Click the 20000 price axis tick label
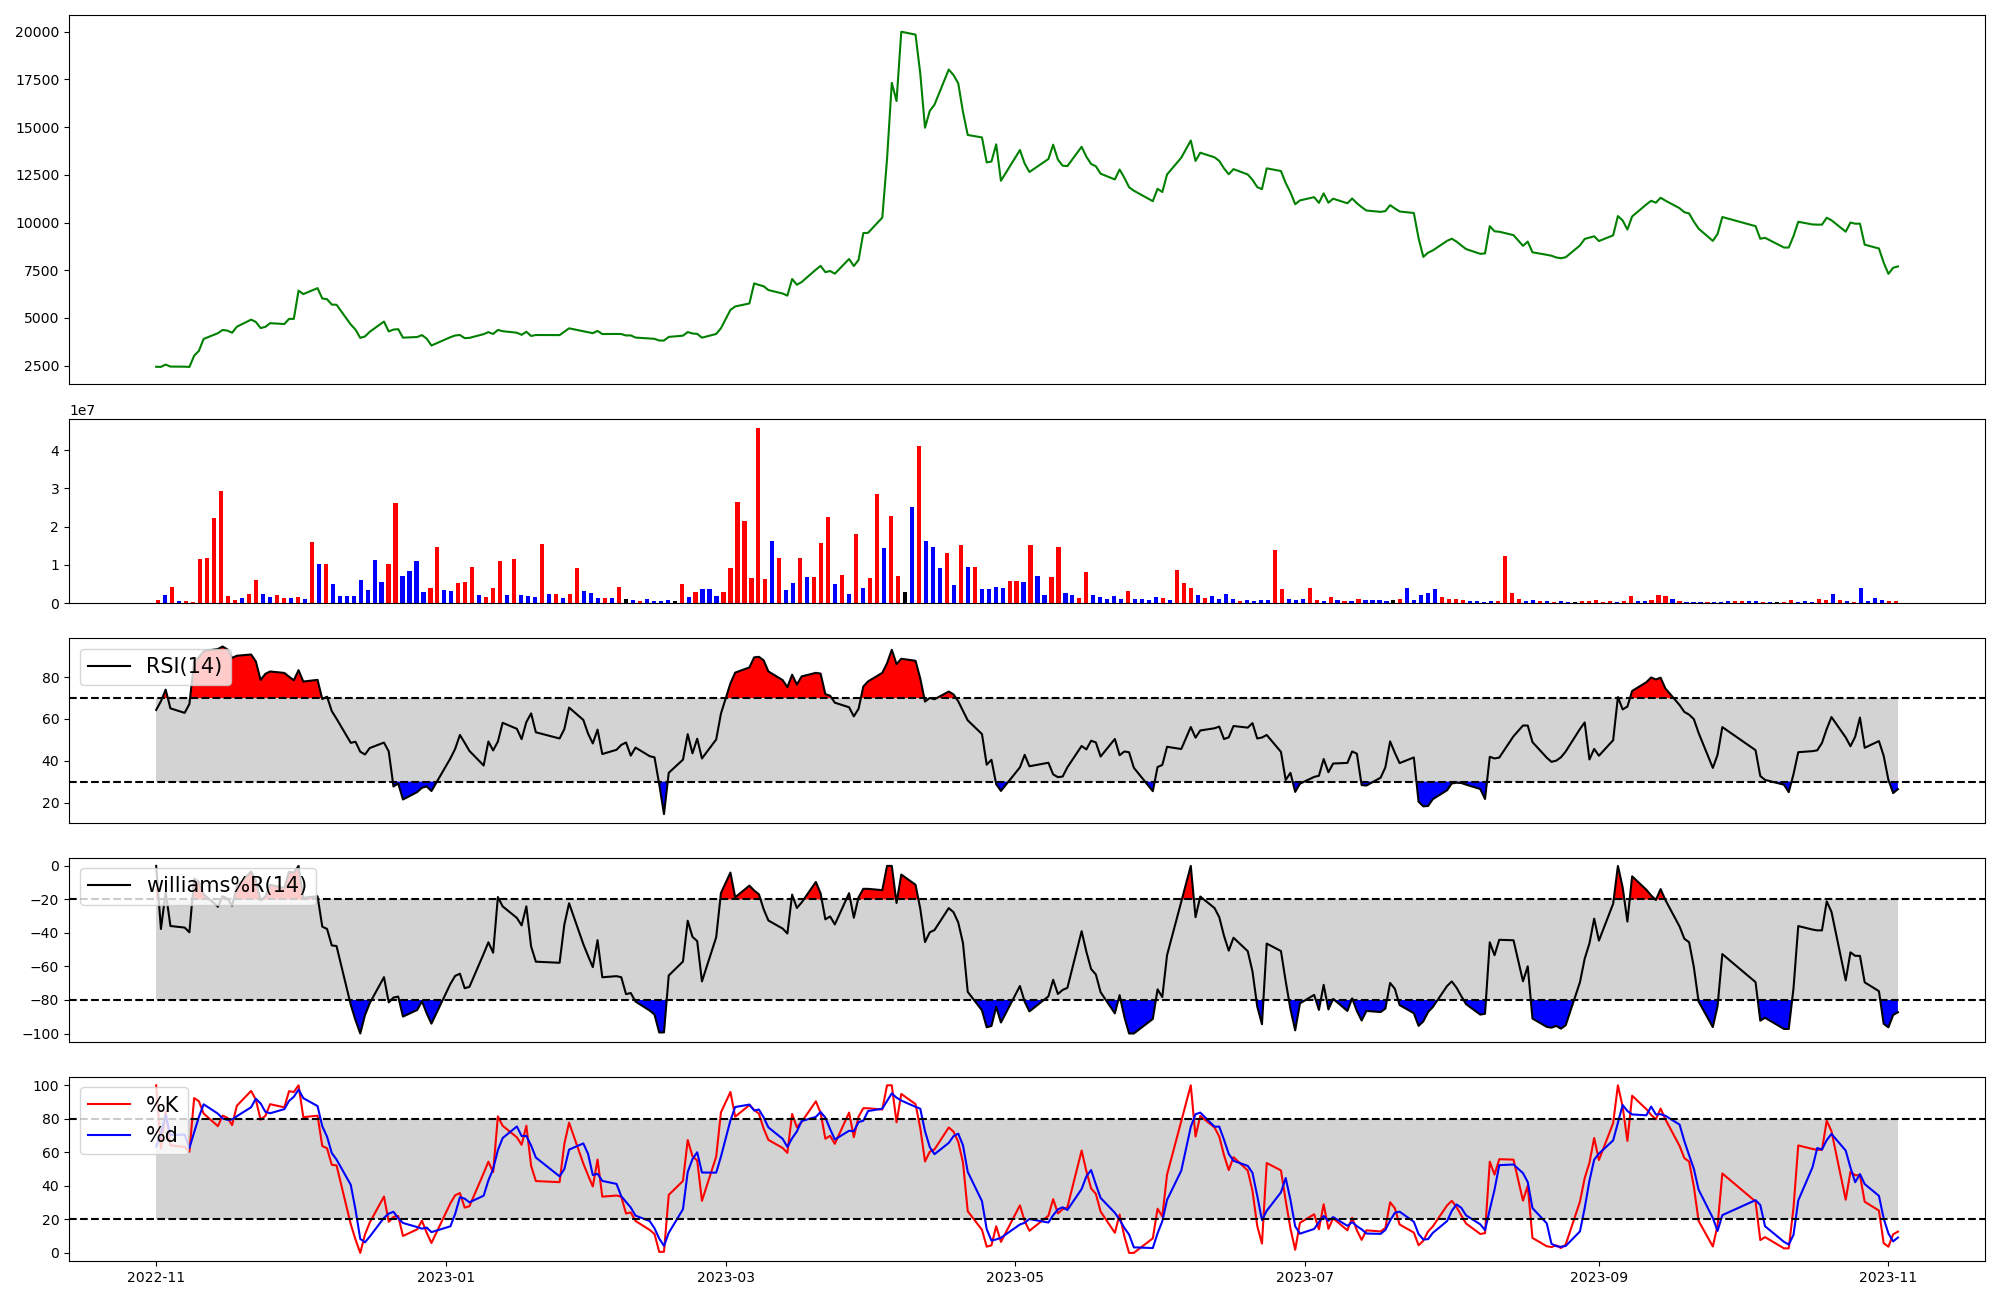Image resolution: width=2000 pixels, height=1300 pixels. [37, 32]
